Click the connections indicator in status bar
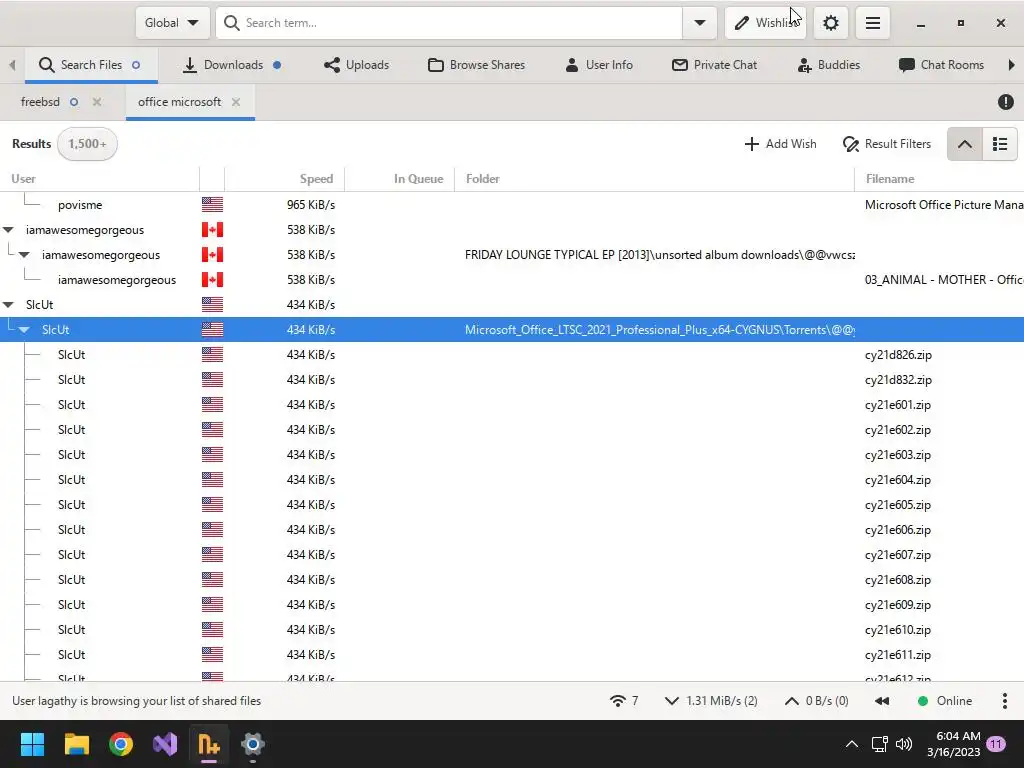1024x768 pixels. click(624, 701)
